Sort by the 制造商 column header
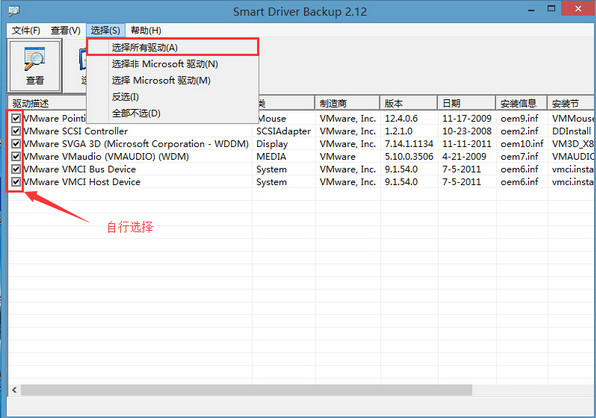The image size is (596, 418). [347, 103]
